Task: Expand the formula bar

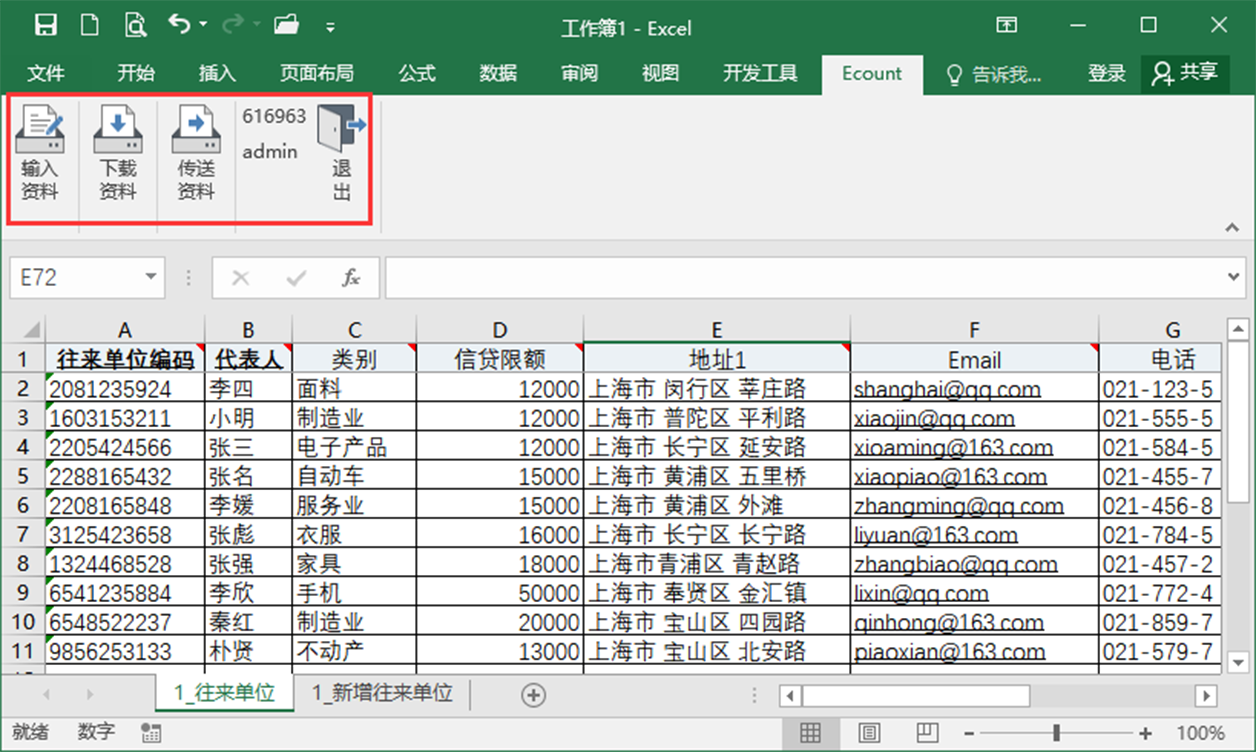Action: [x=1235, y=278]
